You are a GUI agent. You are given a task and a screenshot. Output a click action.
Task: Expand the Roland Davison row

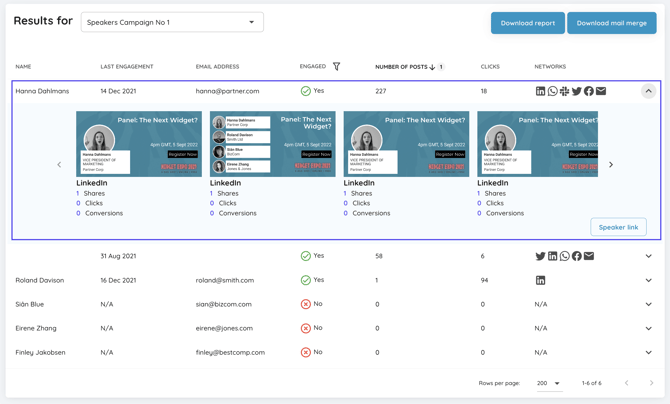(648, 280)
